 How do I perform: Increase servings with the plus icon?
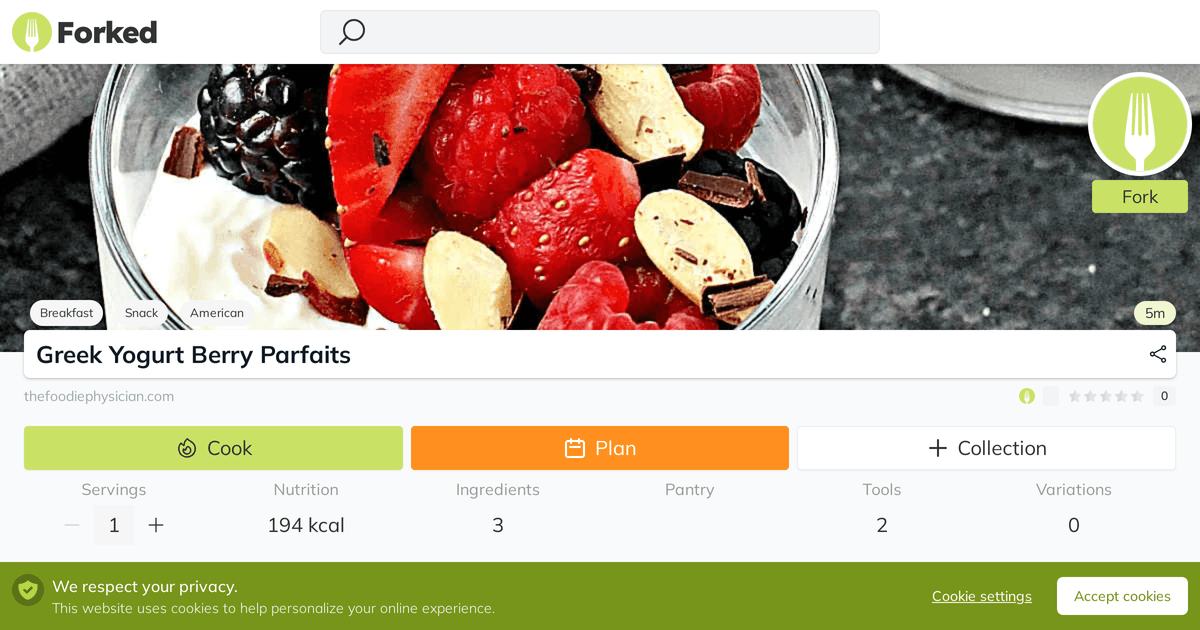(156, 525)
